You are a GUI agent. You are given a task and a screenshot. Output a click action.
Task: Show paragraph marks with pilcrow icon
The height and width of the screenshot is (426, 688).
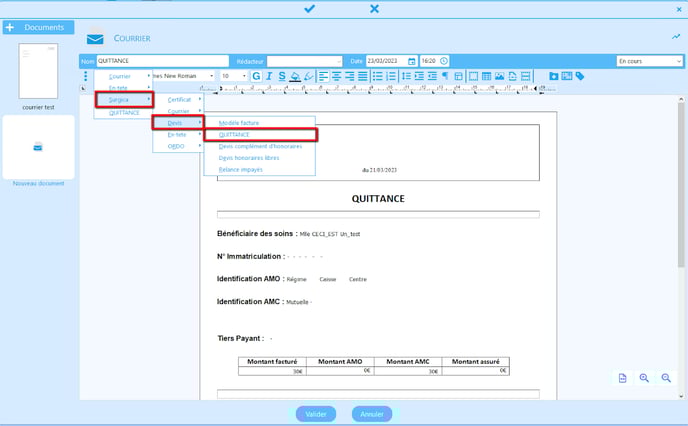445,76
